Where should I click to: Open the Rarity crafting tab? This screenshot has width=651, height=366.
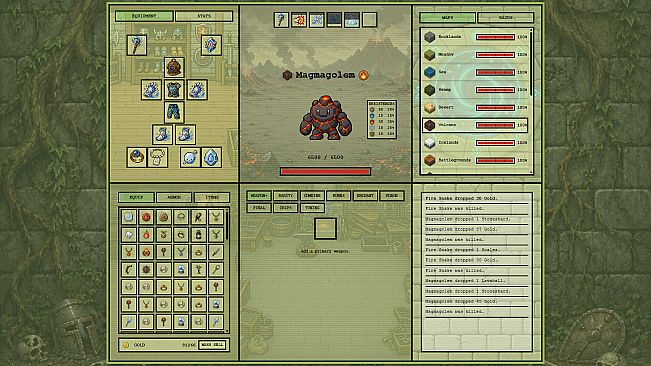click(x=286, y=195)
